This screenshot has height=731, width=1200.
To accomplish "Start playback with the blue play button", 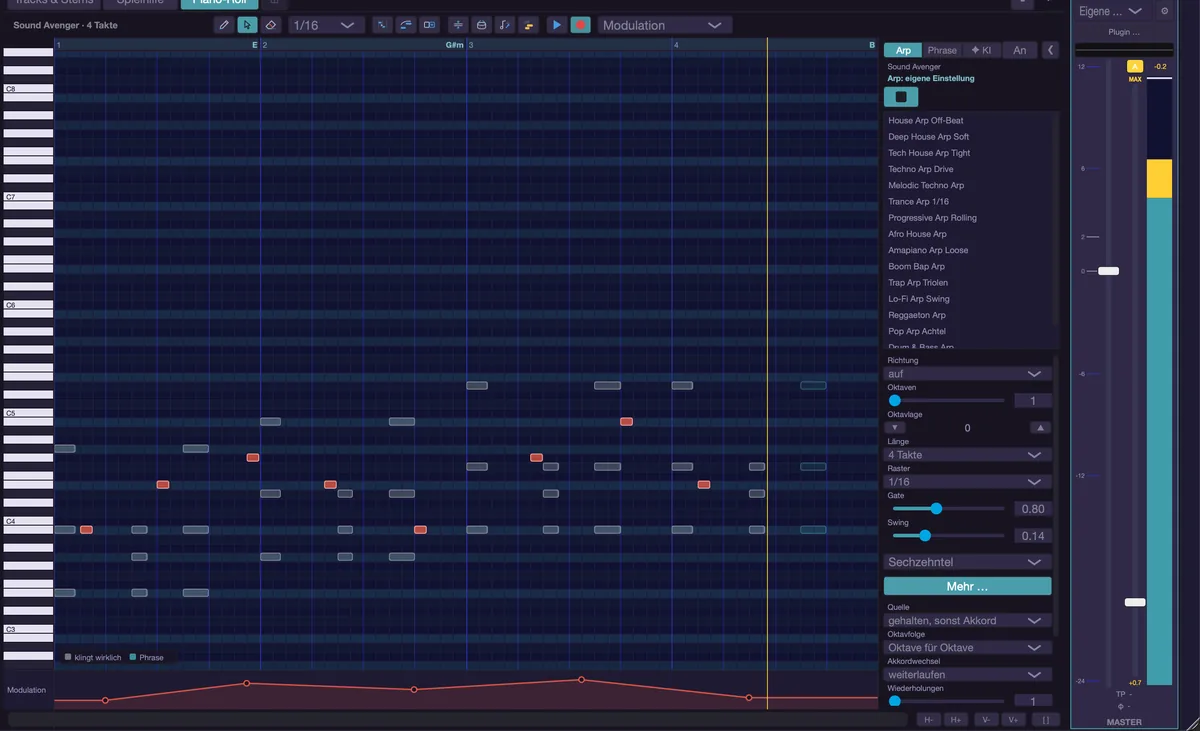I will pos(557,25).
